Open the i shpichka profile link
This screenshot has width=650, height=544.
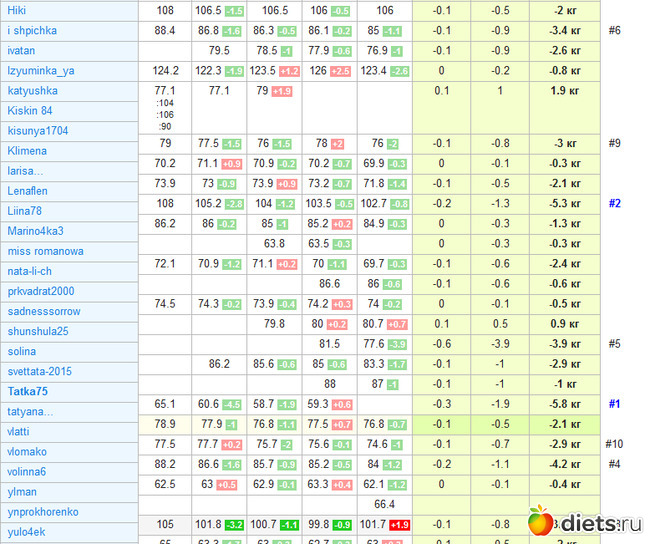click(32, 30)
